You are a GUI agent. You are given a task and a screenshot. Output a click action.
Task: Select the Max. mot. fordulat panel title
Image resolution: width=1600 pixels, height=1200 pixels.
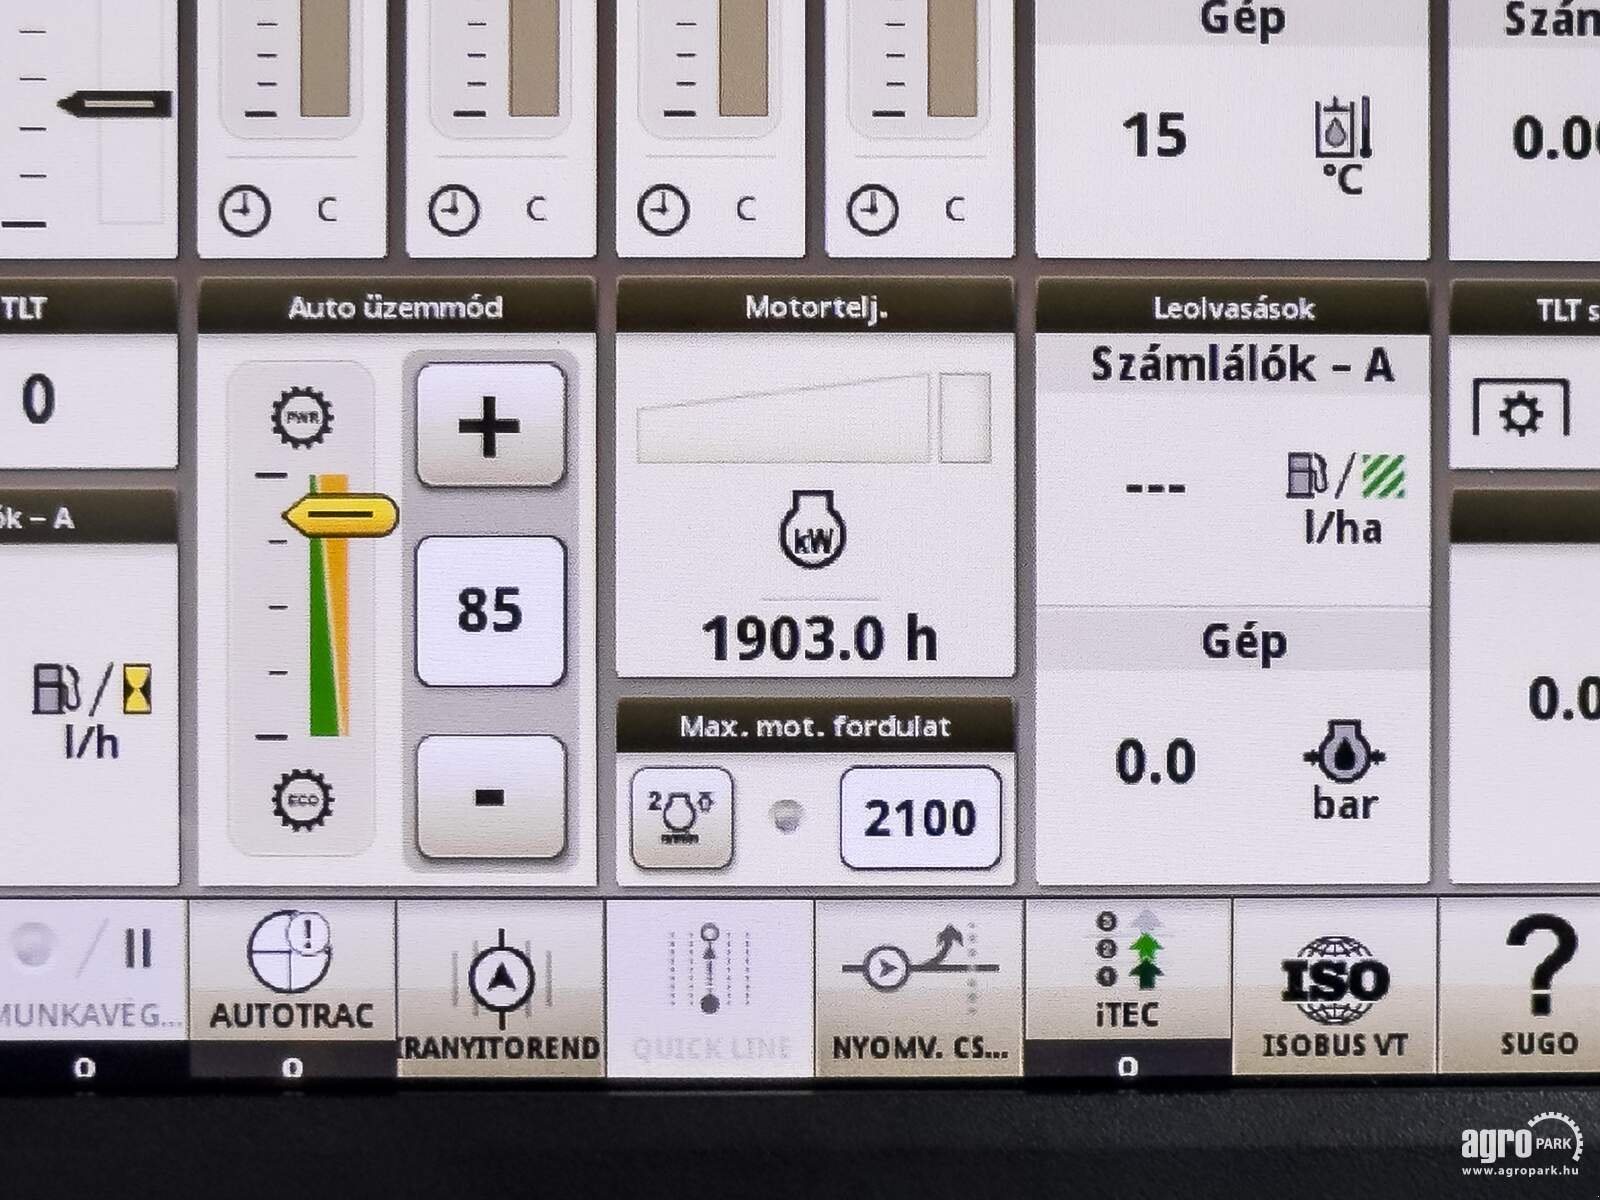(815, 726)
